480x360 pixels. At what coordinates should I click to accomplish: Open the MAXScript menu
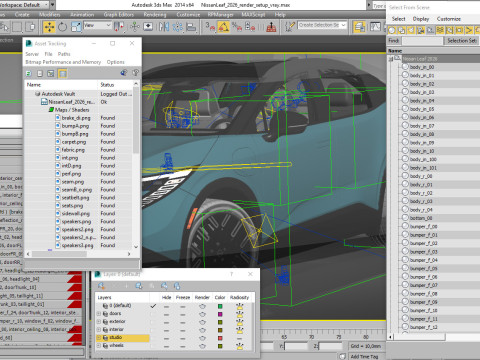point(253,14)
